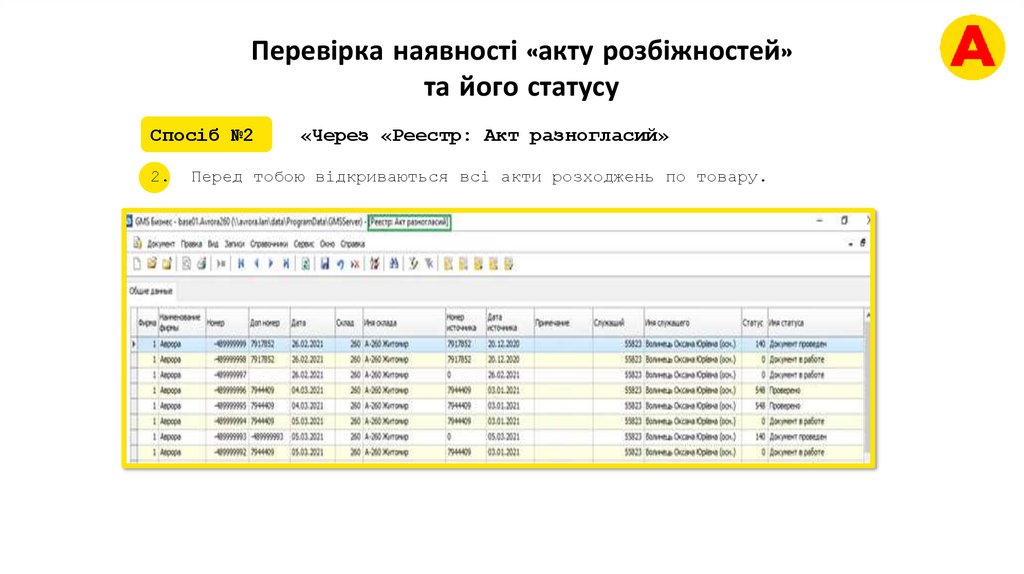Click the blue floppy disk save icon
The image size is (1024, 574).
pos(325,264)
